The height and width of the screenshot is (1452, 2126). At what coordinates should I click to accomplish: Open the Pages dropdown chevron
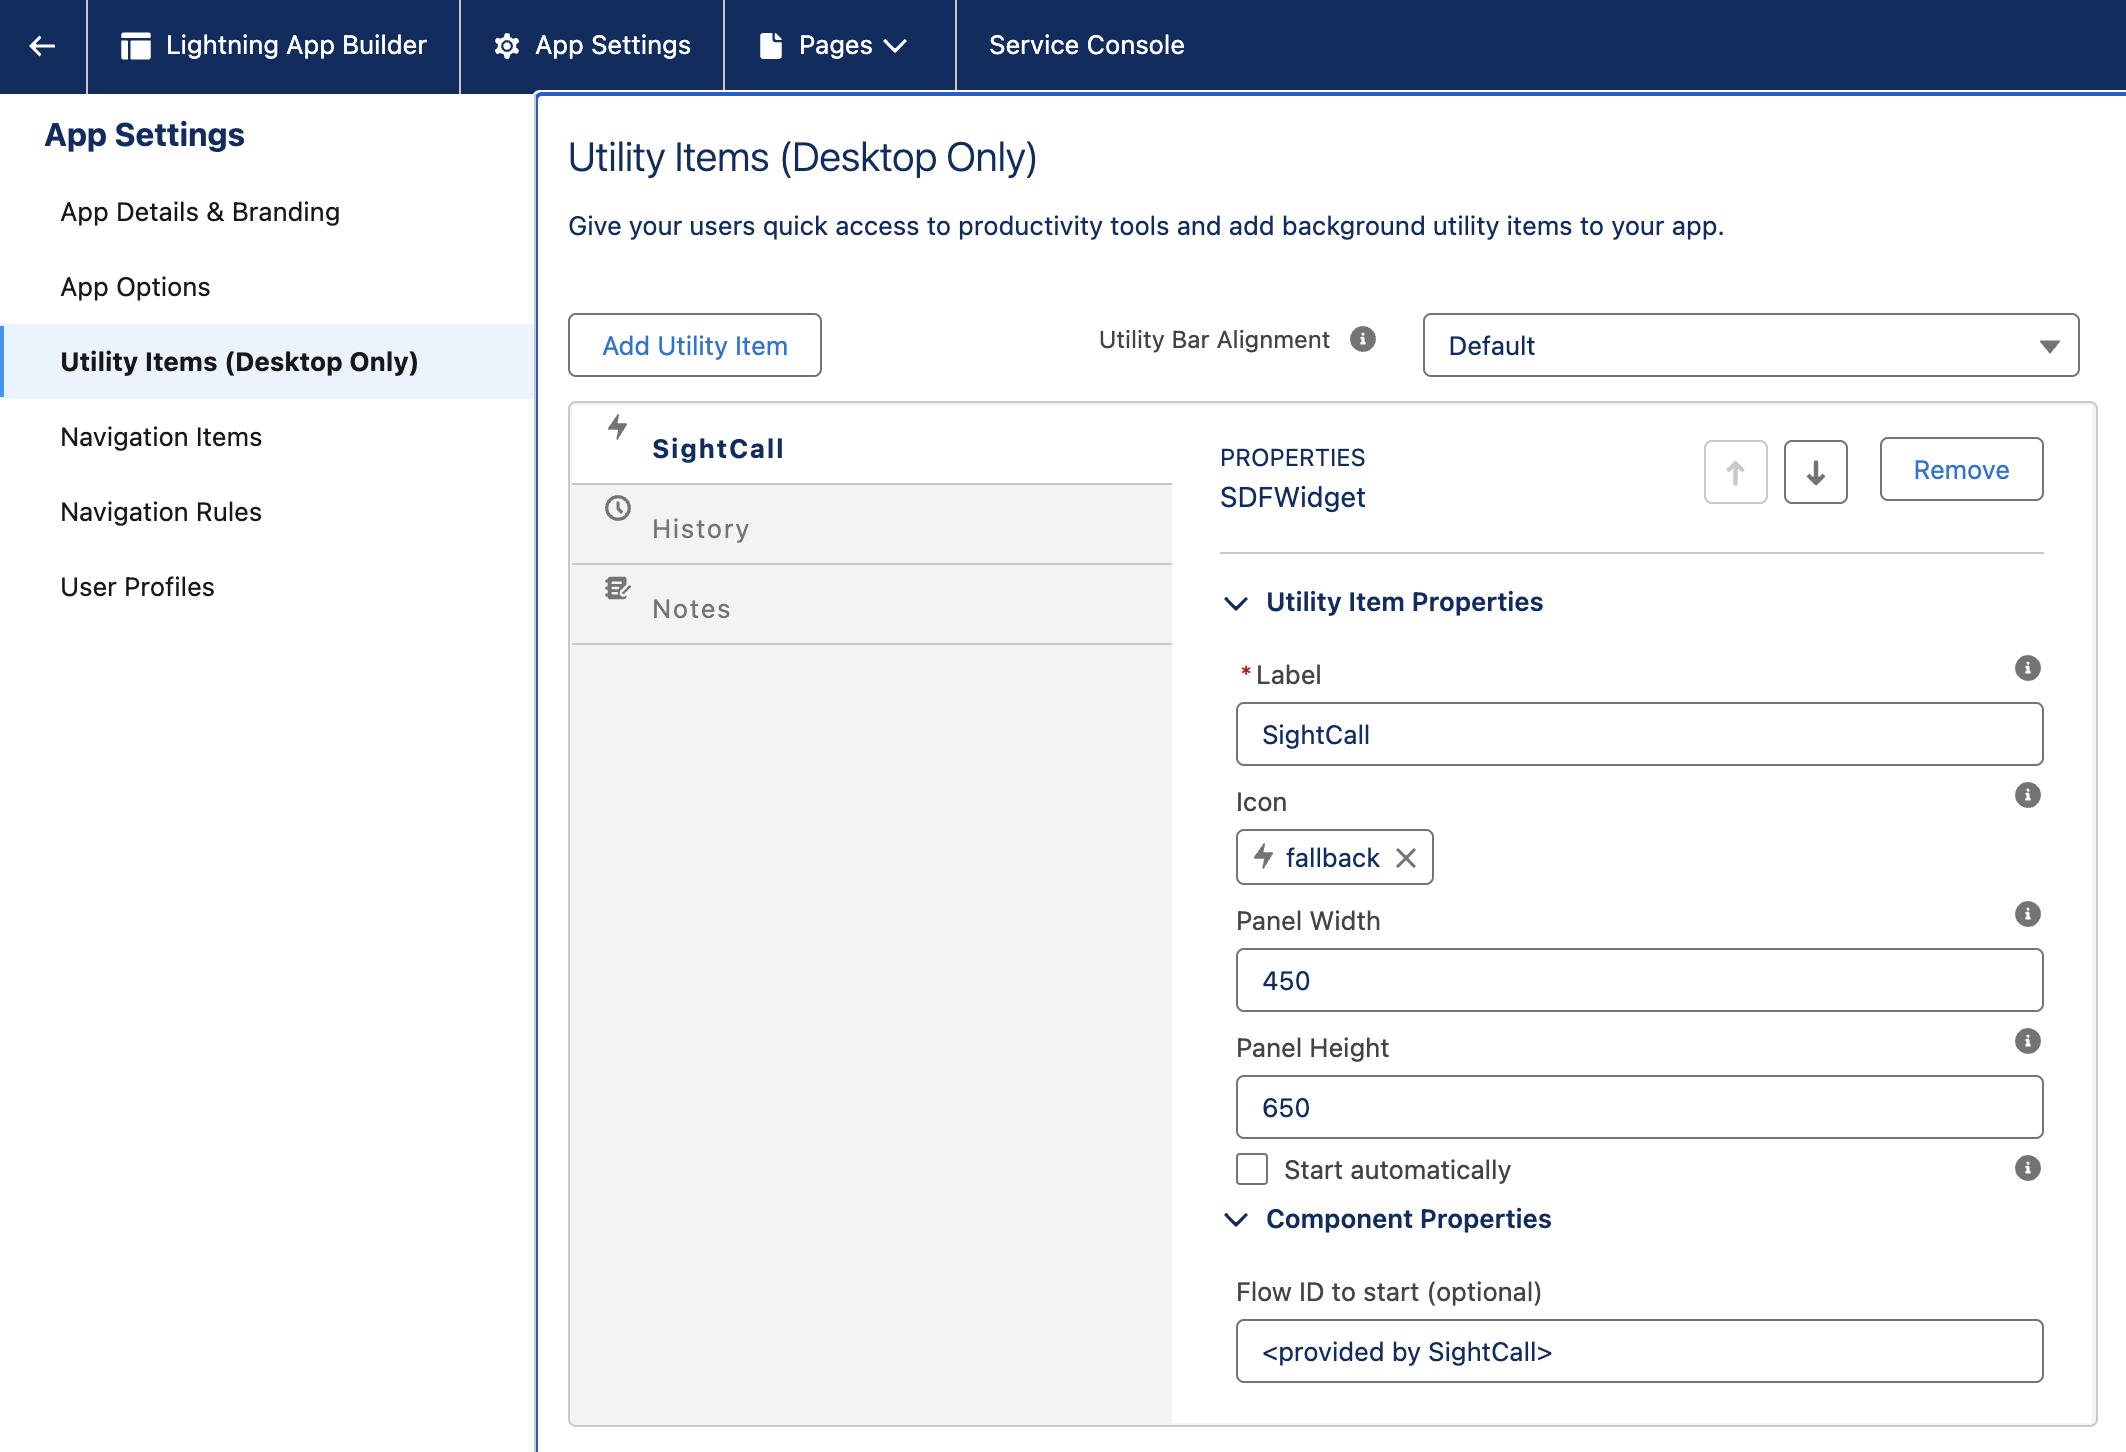(896, 46)
